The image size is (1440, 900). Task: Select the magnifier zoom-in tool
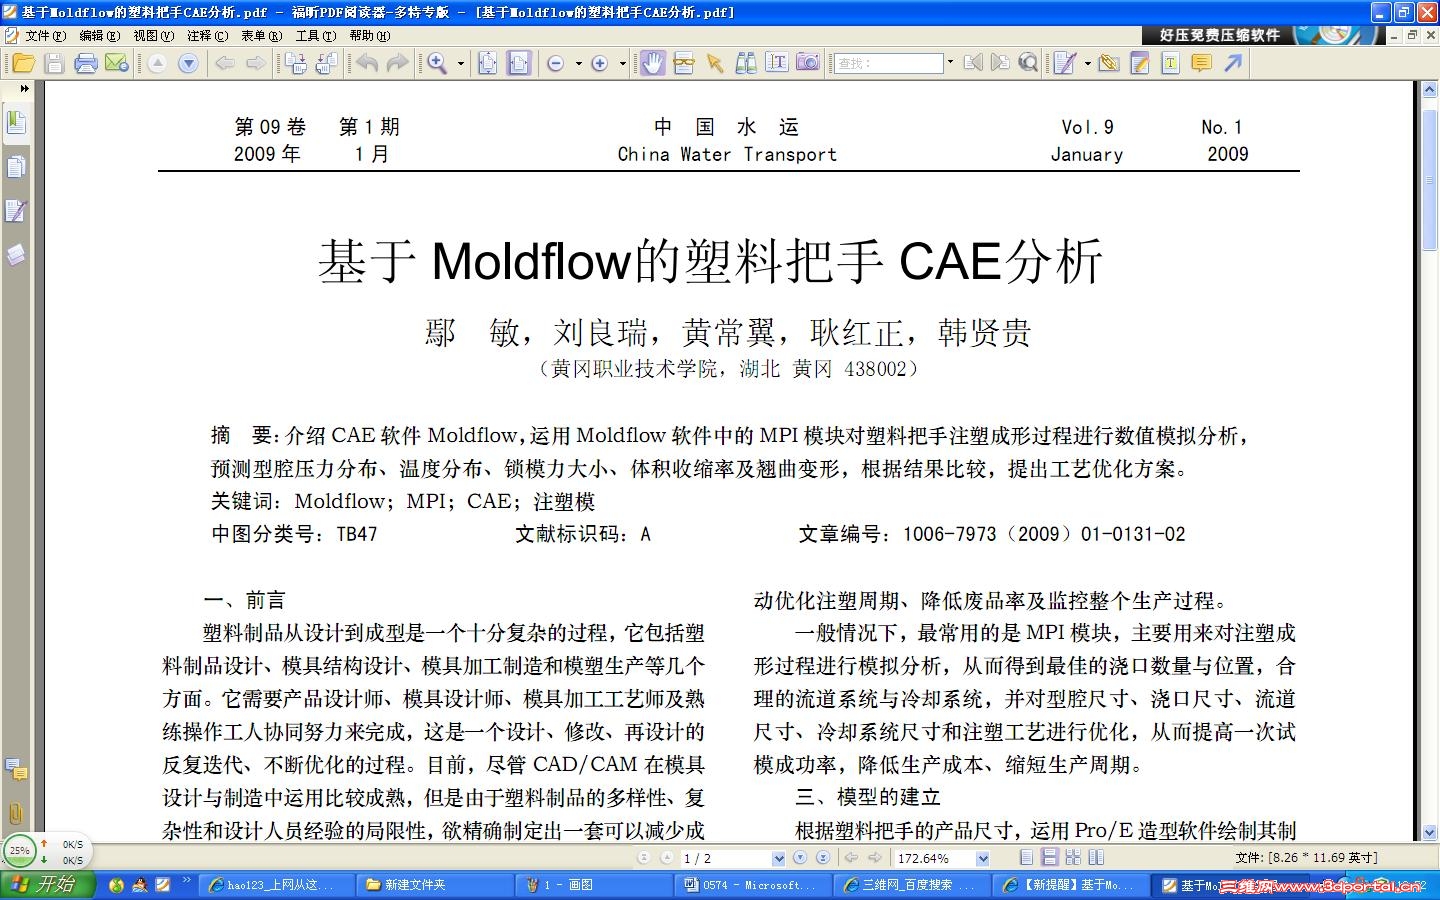(437, 63)
